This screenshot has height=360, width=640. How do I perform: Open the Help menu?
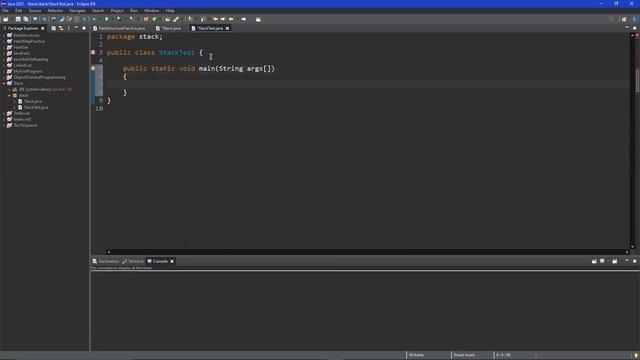pos(170,11)
